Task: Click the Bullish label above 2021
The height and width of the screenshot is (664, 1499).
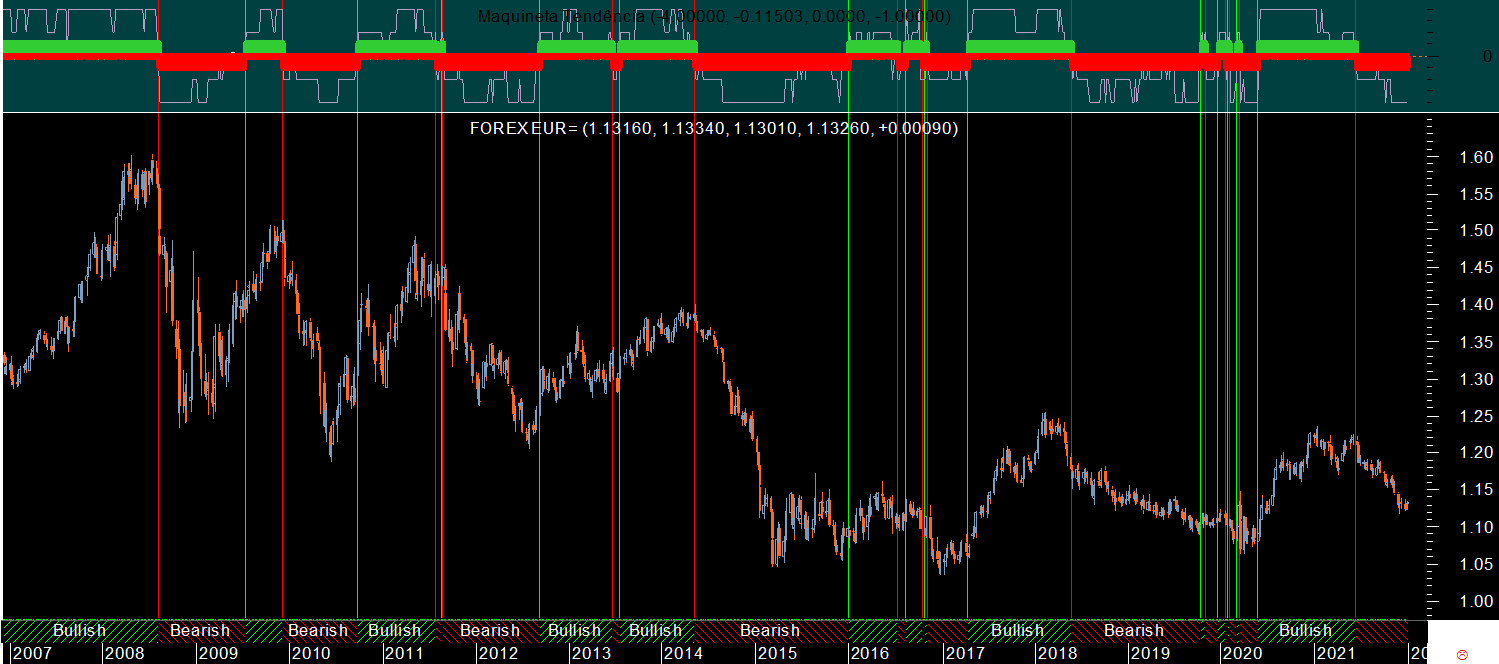Action: coord(1305,631)
